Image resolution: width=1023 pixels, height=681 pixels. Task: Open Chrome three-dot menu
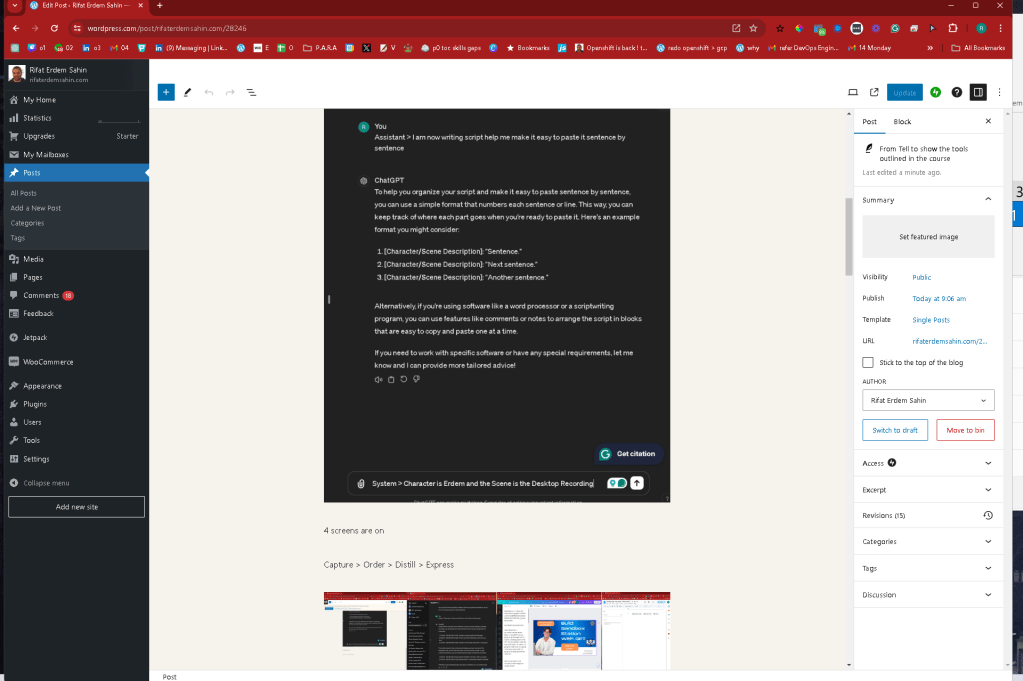pos(1000,28)
